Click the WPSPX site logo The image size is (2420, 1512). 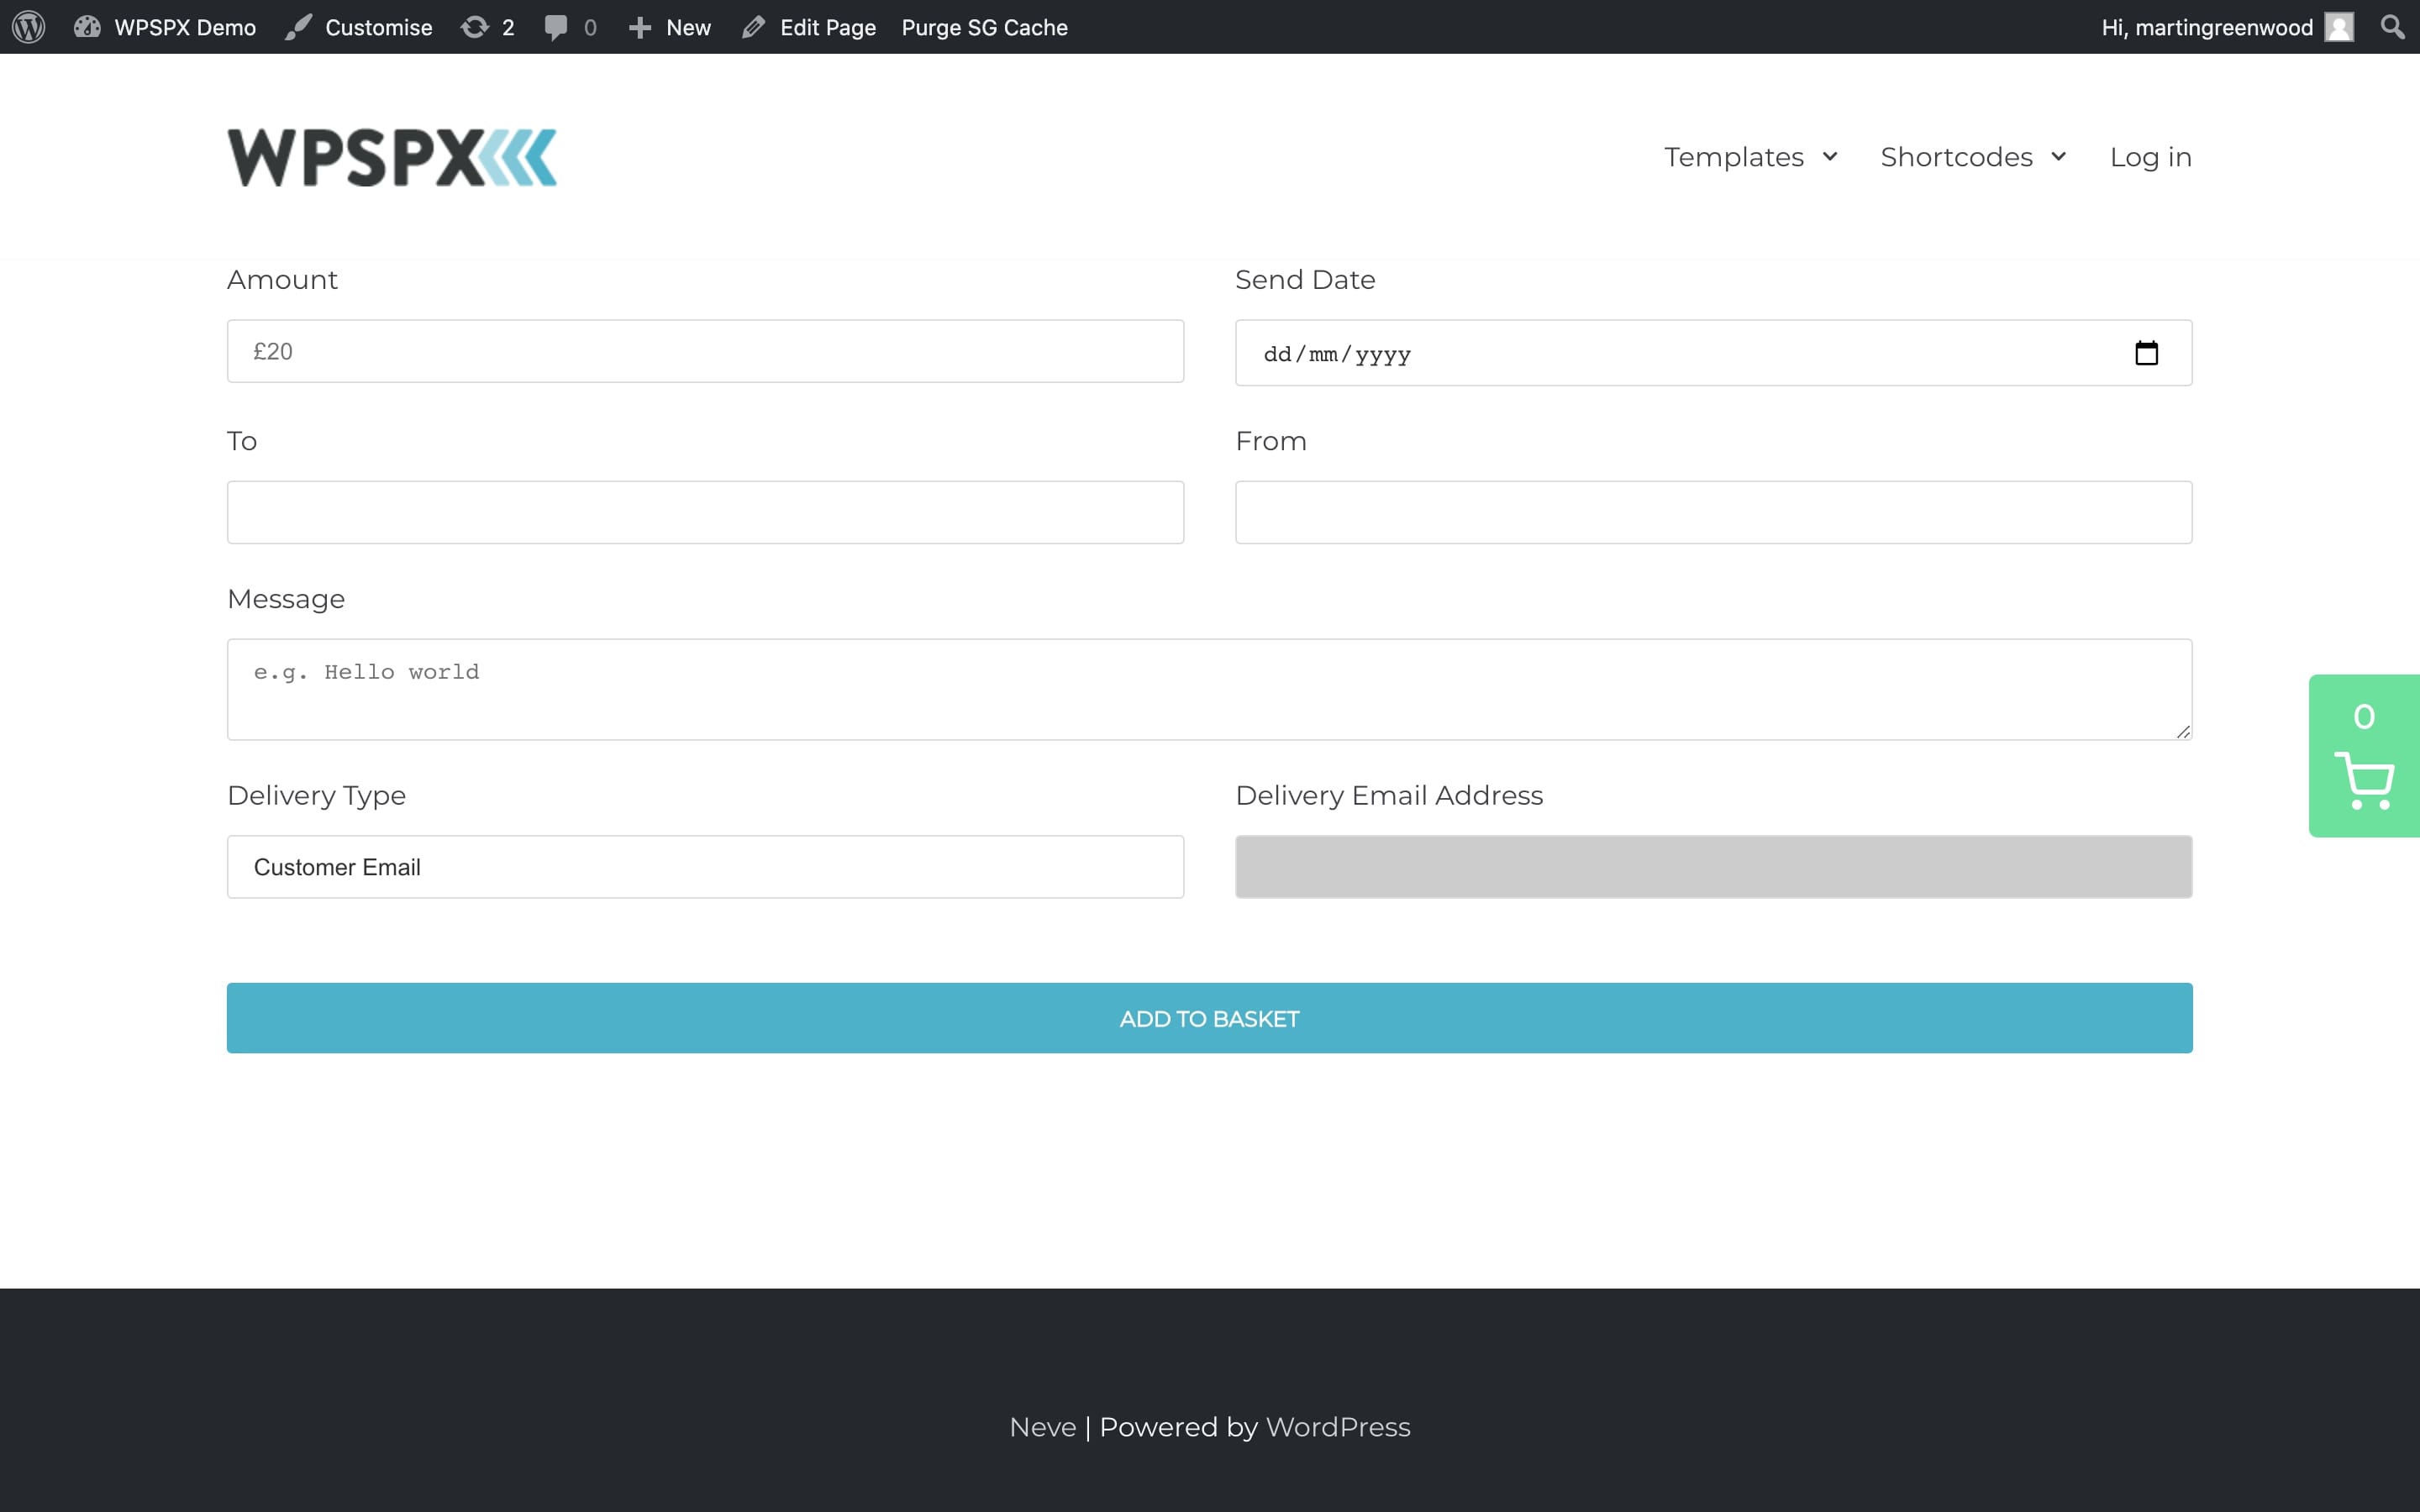click(392, 157)
